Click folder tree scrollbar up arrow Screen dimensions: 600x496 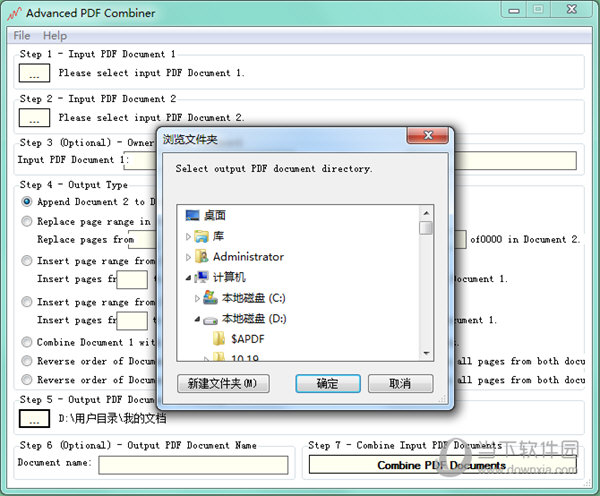tap(426, 213)
